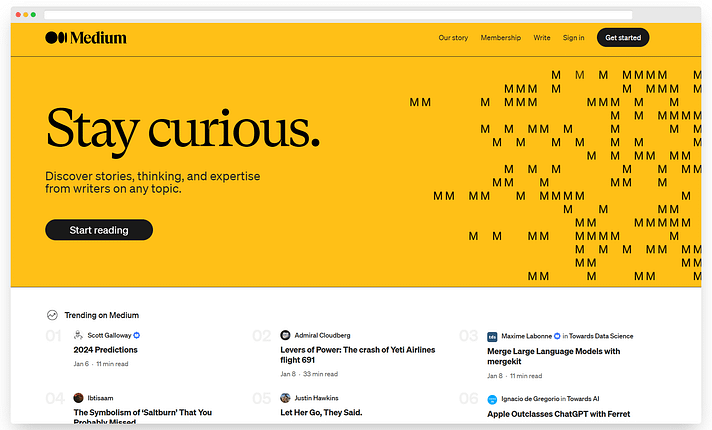712x430 pixels.
Task: Open the Our story page
Action: click(x=453, y=38)
